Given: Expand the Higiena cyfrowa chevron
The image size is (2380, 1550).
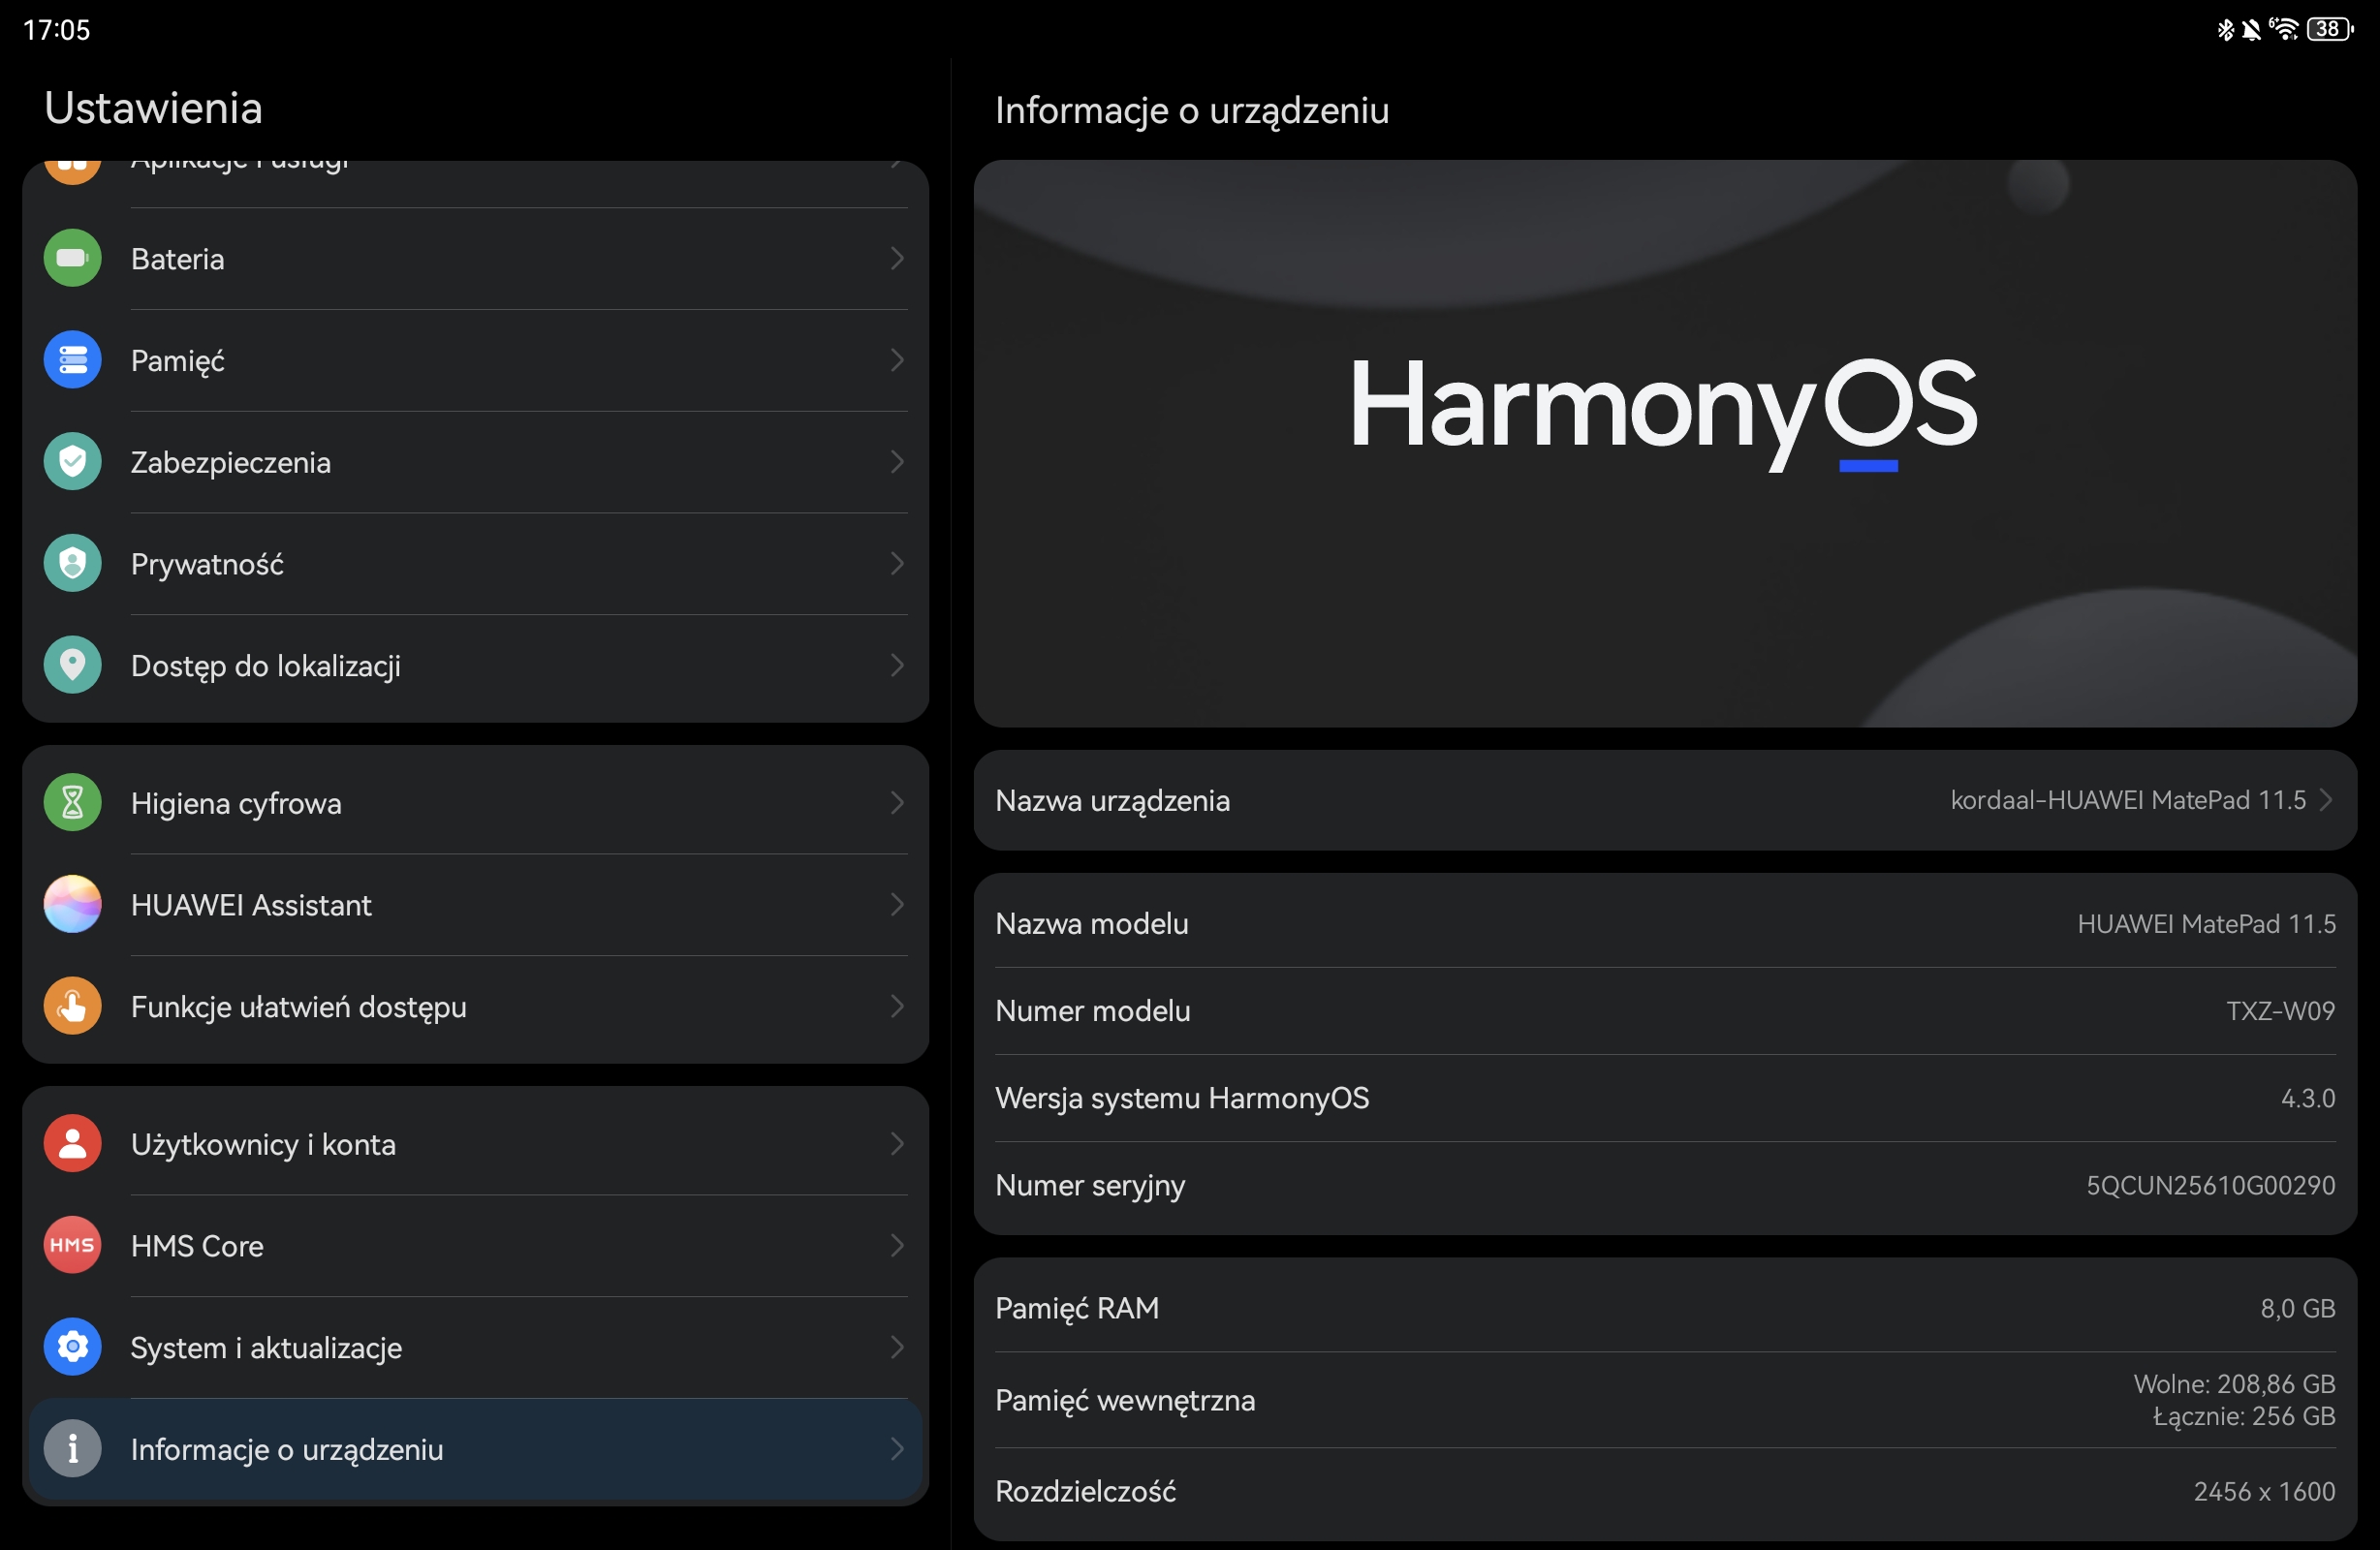Looking at the screenshot, I should pyautogui.click(x=897, y=803).
